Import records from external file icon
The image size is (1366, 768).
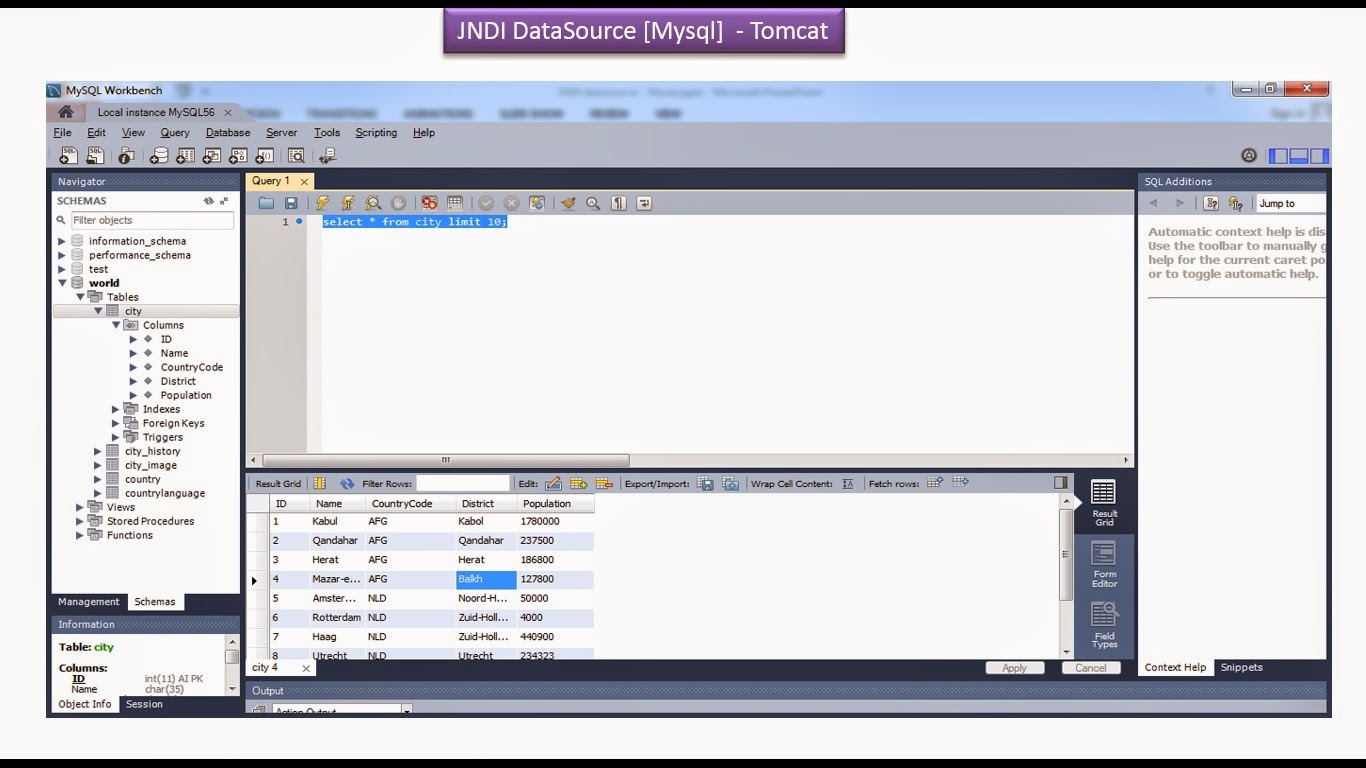731,483
